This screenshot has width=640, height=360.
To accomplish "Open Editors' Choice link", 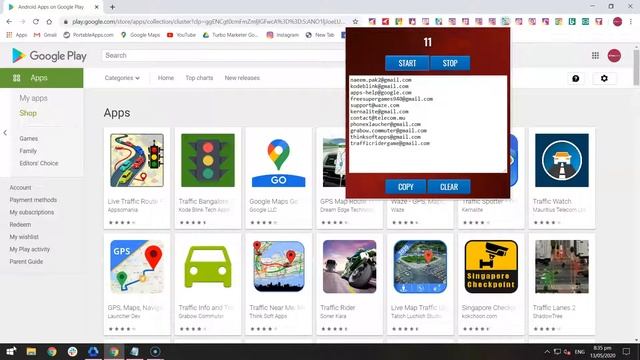I will (39, 163).
